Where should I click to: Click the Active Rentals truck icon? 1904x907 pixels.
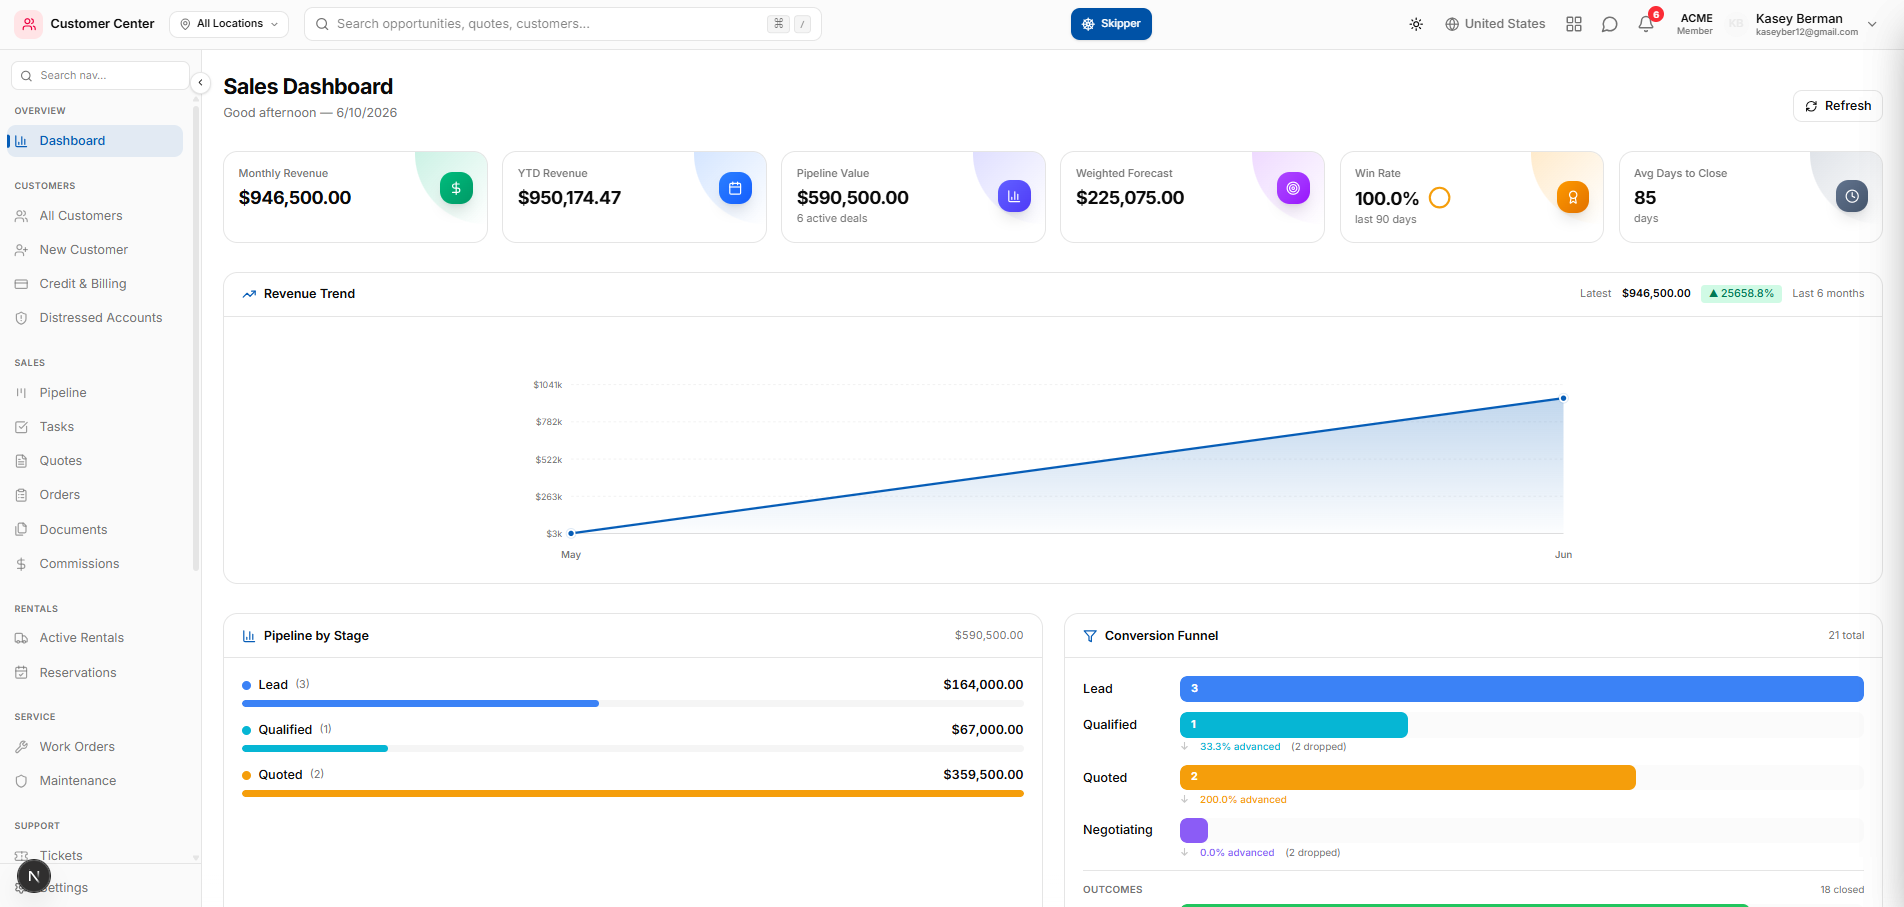(21, 638)
